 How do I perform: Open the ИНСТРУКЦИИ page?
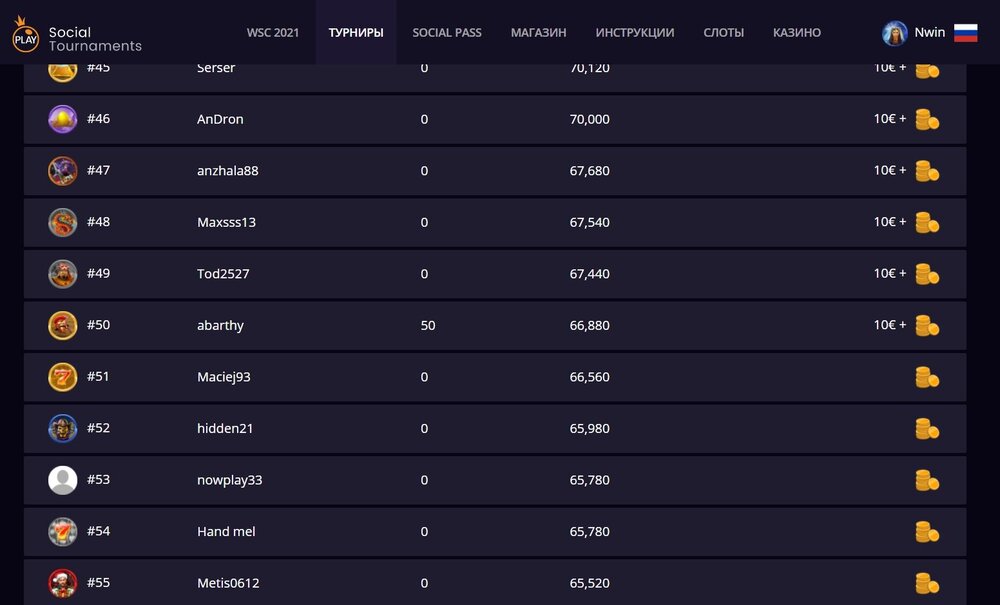tap(635, 33)
